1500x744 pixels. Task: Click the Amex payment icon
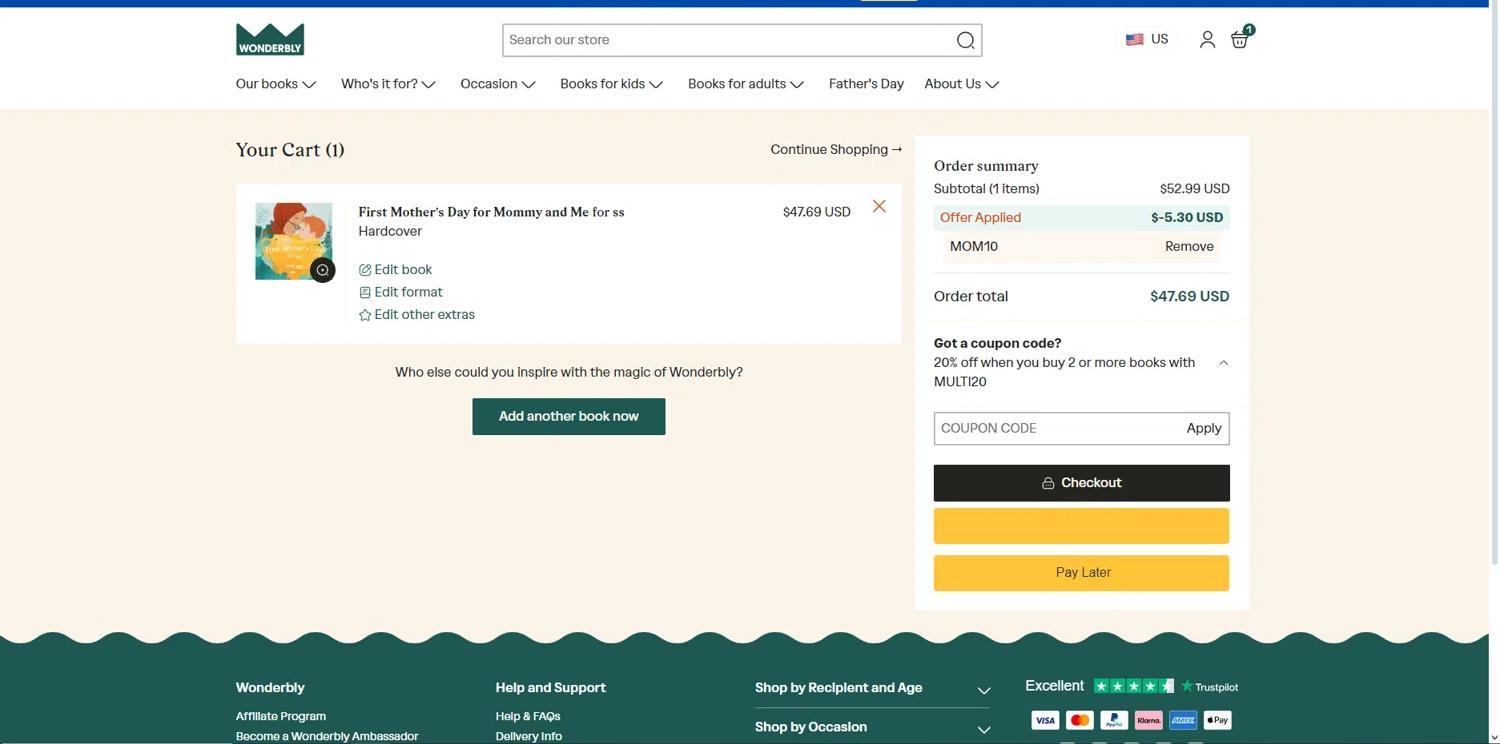1183,720
